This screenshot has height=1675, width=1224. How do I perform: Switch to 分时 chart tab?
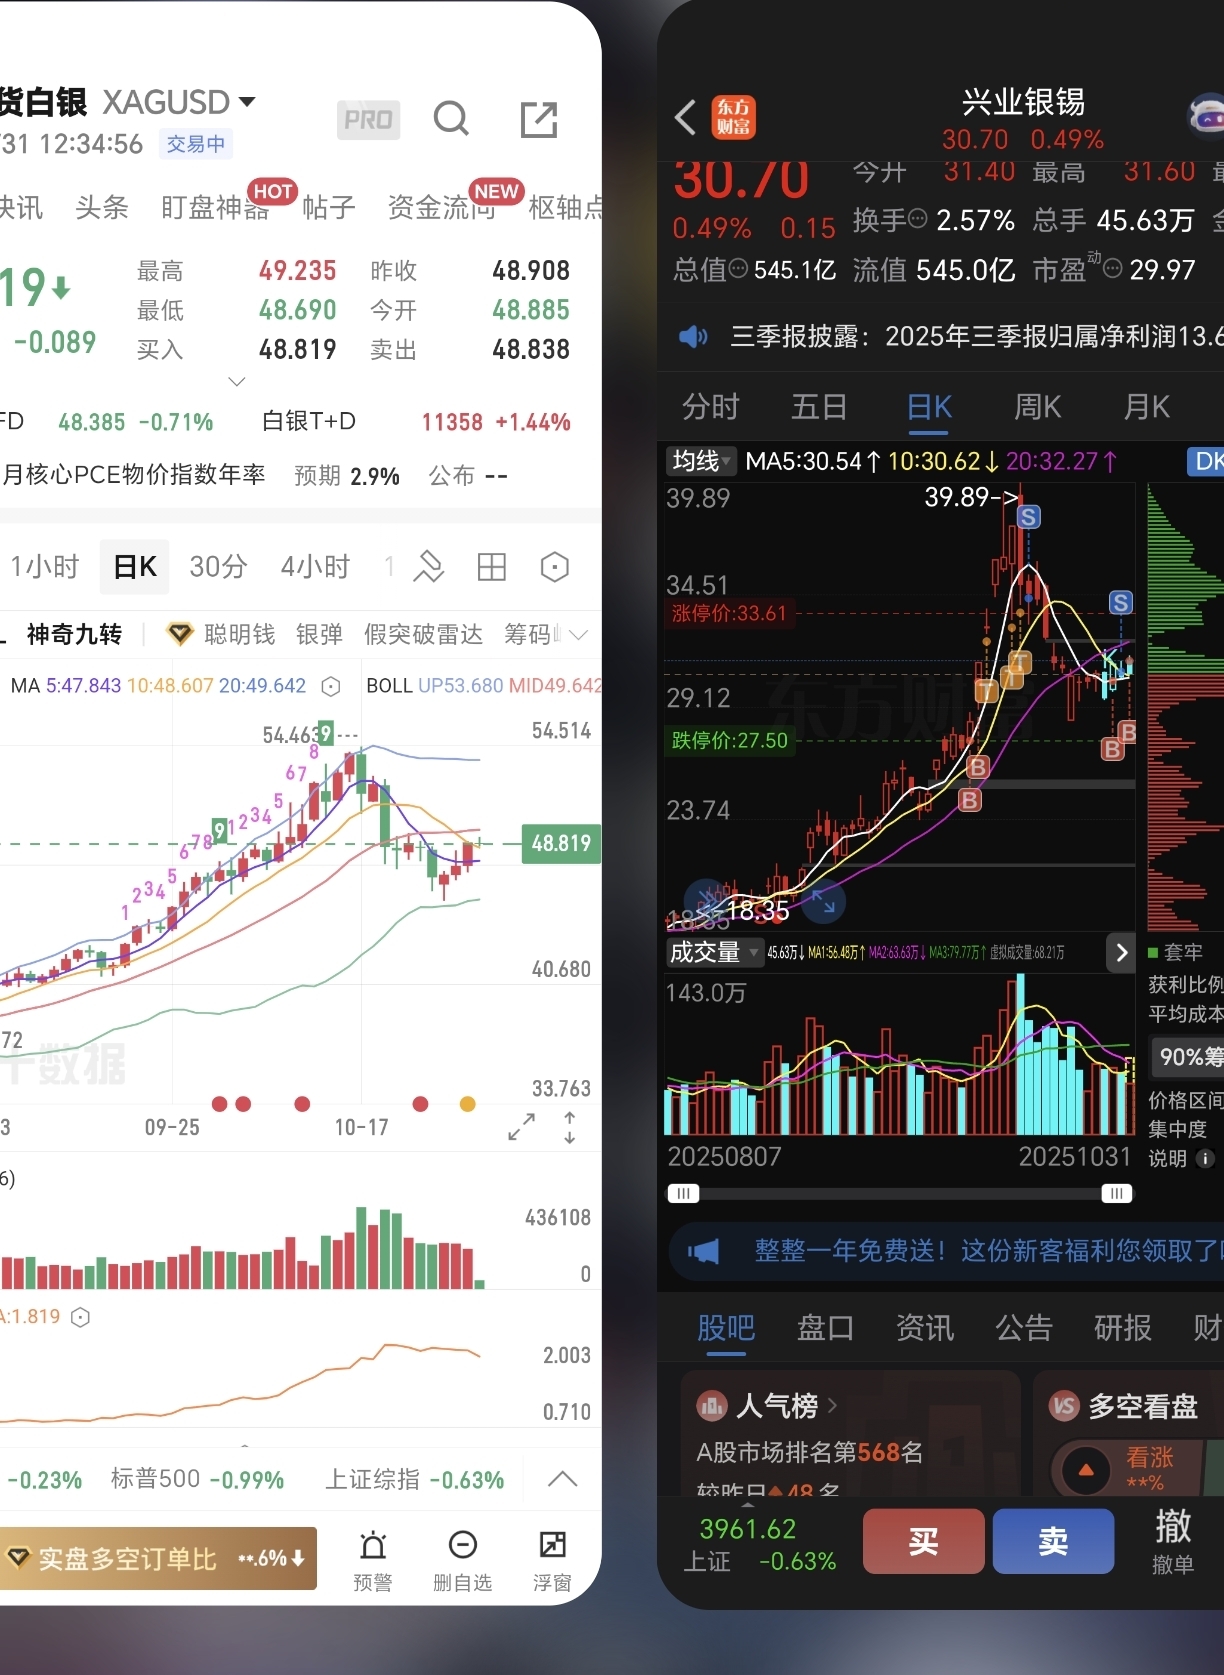pyautogui.click(x=711, y=407)
